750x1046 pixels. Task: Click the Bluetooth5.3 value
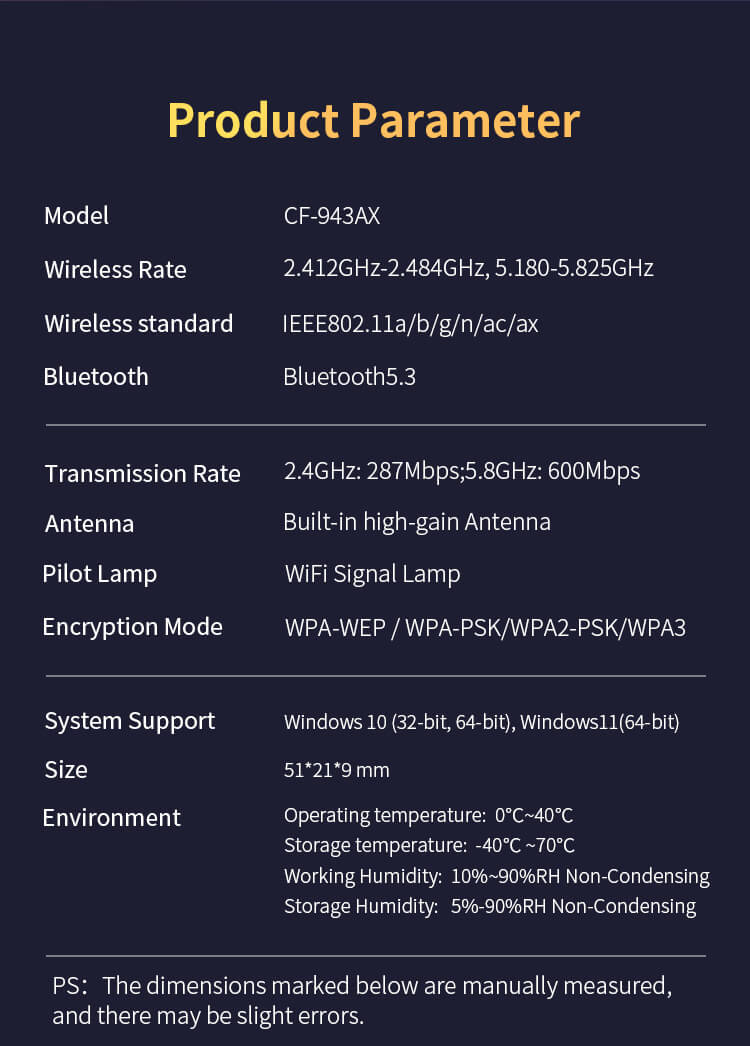350,377
